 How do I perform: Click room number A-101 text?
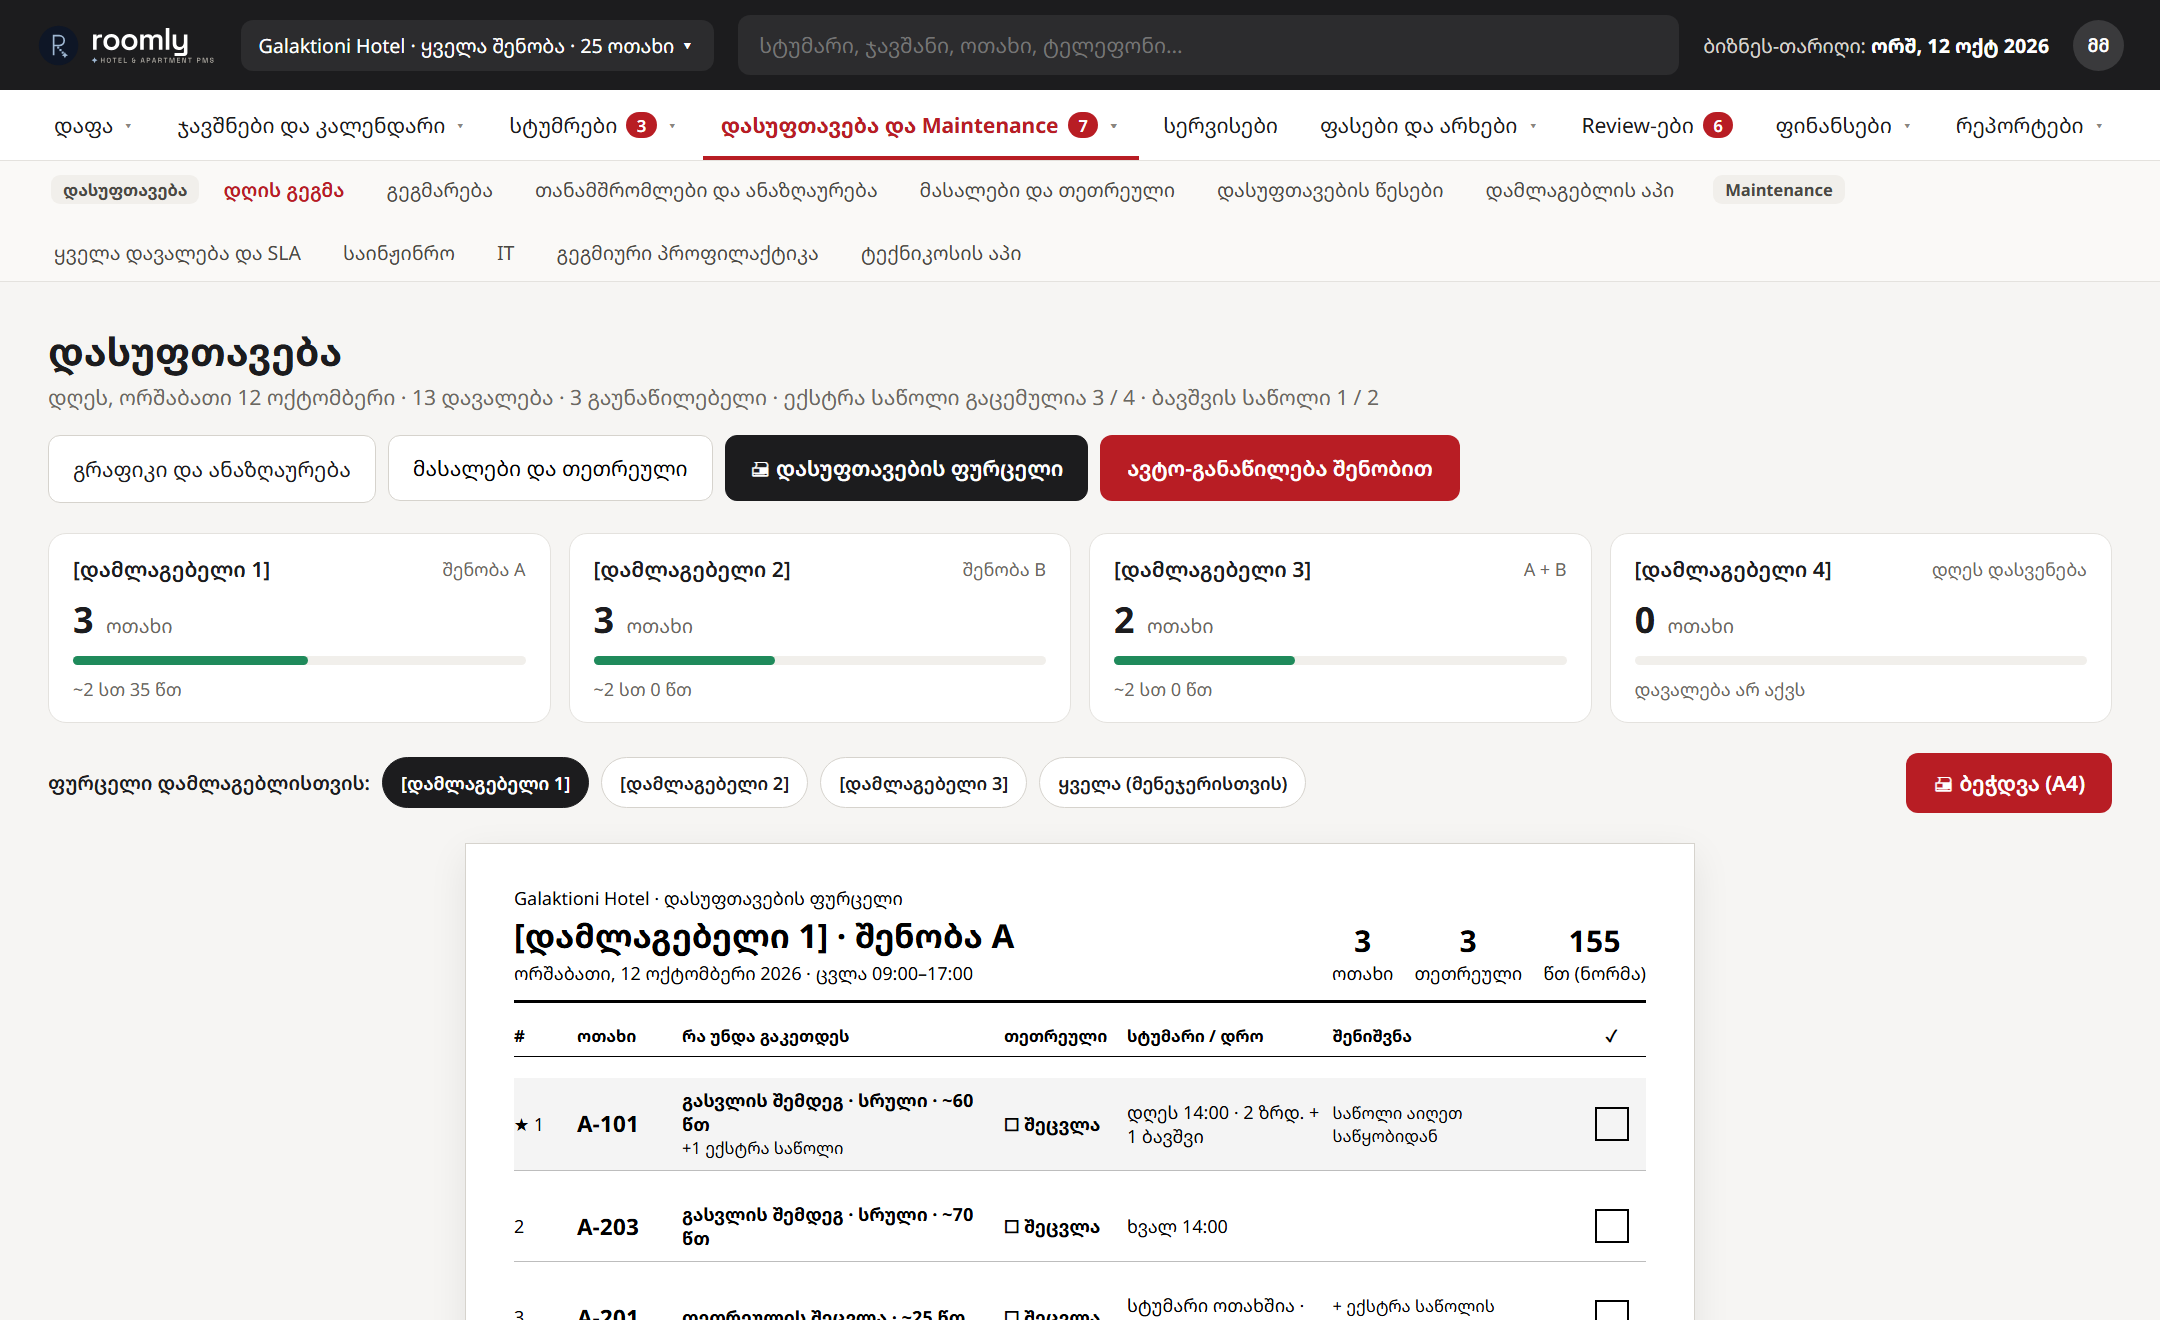click(607, 1124)
